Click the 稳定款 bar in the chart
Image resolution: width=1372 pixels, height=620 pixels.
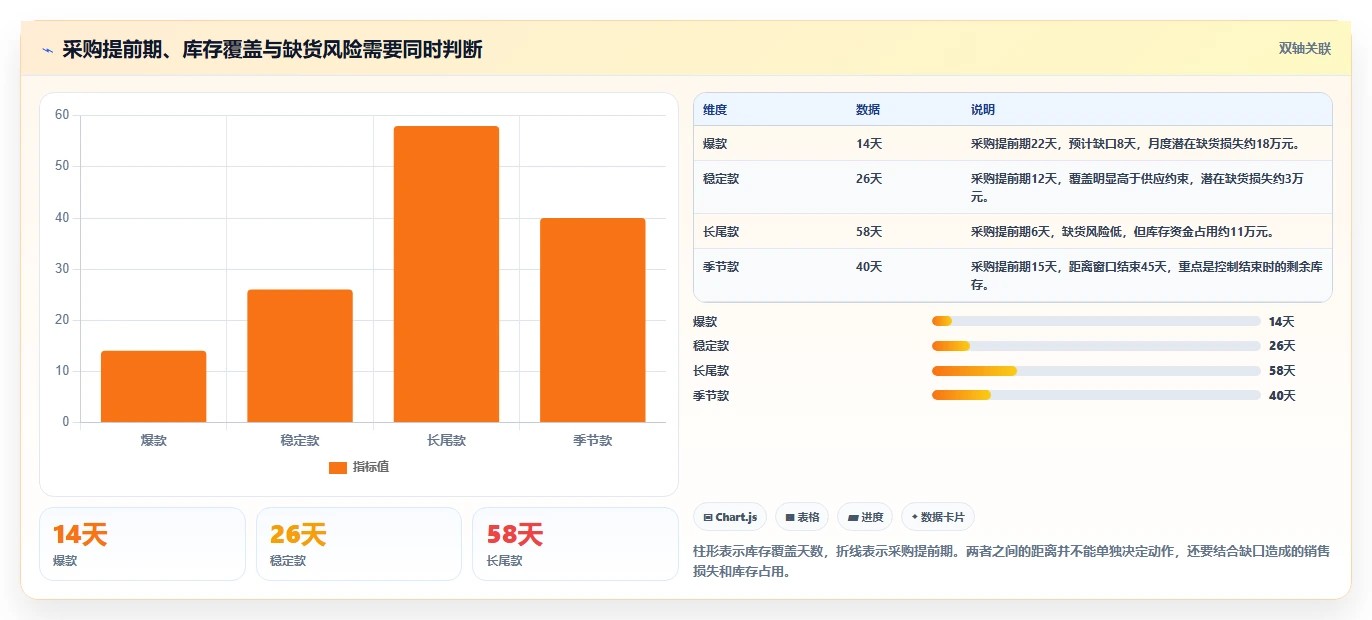(300, 356)
